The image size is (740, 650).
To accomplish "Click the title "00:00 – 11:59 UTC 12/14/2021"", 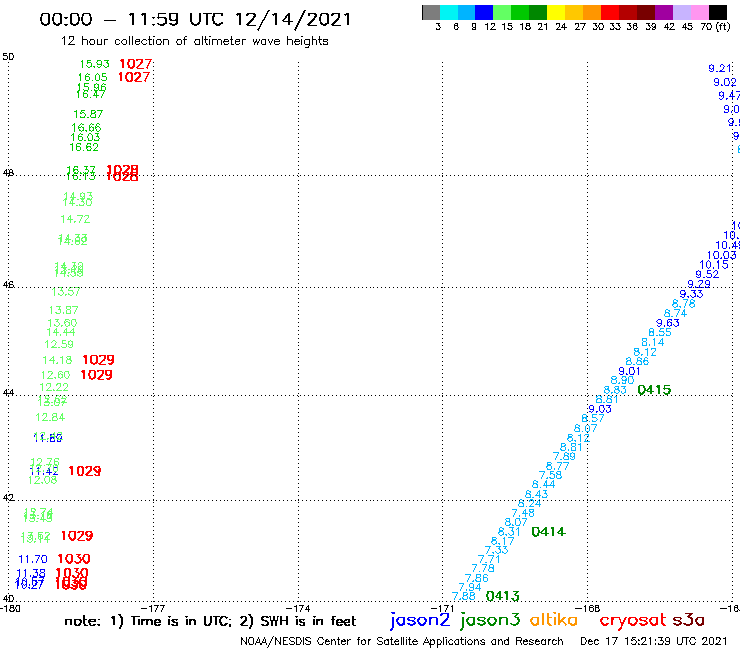I will (x=195, y=19).
